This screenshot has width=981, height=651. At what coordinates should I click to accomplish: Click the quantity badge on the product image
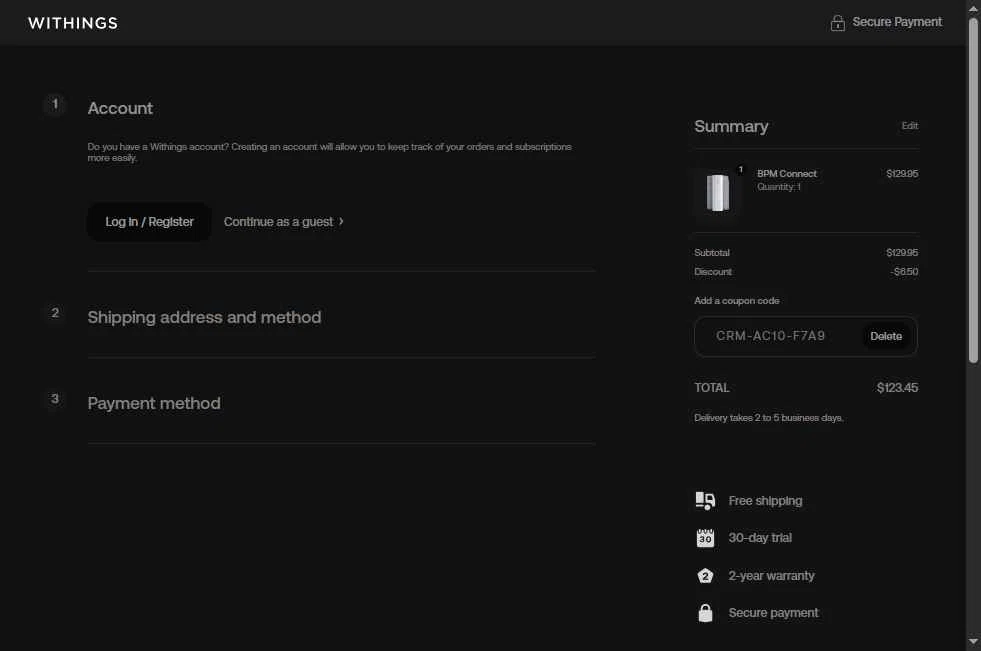[741, 169]
